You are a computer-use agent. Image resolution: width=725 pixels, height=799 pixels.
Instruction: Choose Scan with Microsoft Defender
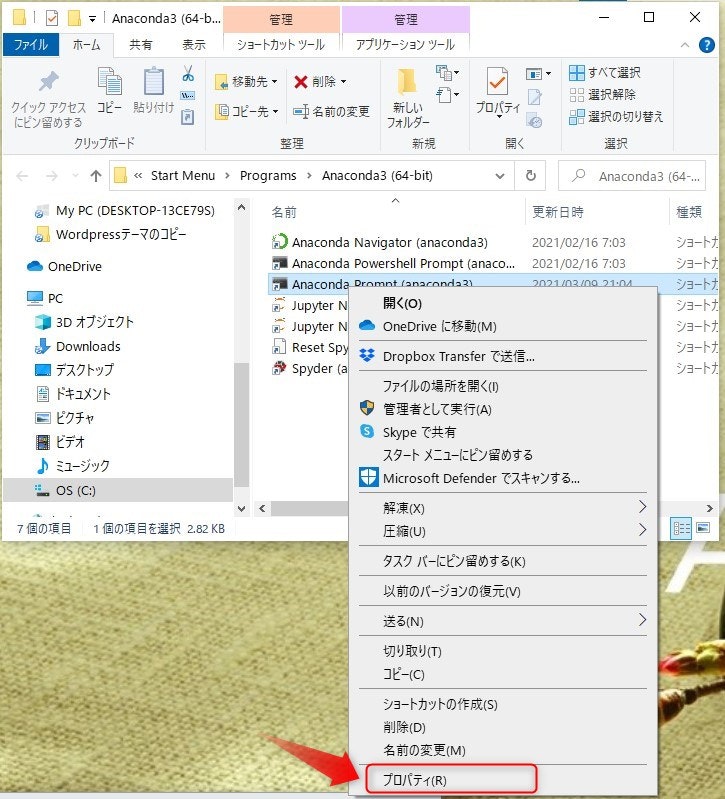502,478
